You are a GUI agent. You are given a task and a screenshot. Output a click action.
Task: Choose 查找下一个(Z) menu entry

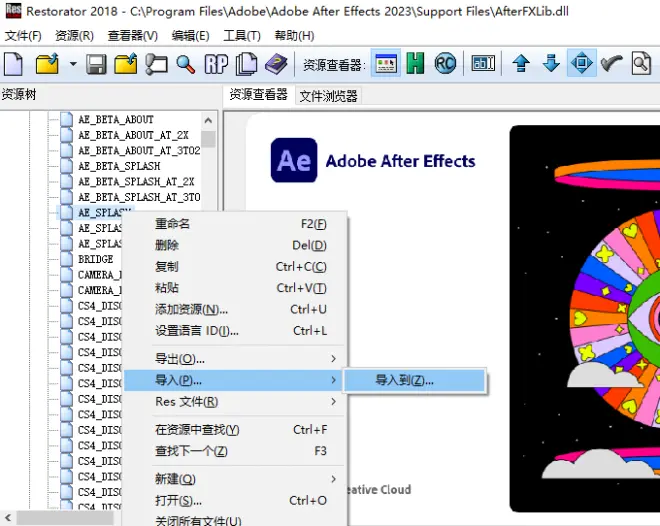click(236, 451)
